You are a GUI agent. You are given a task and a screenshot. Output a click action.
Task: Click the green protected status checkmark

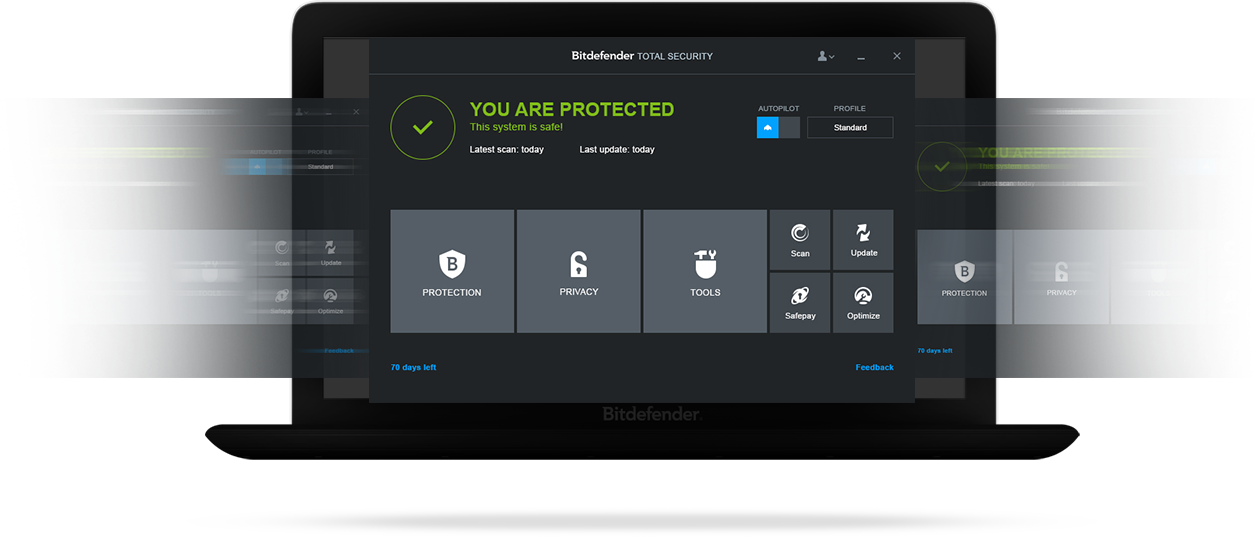click(423, 128)
